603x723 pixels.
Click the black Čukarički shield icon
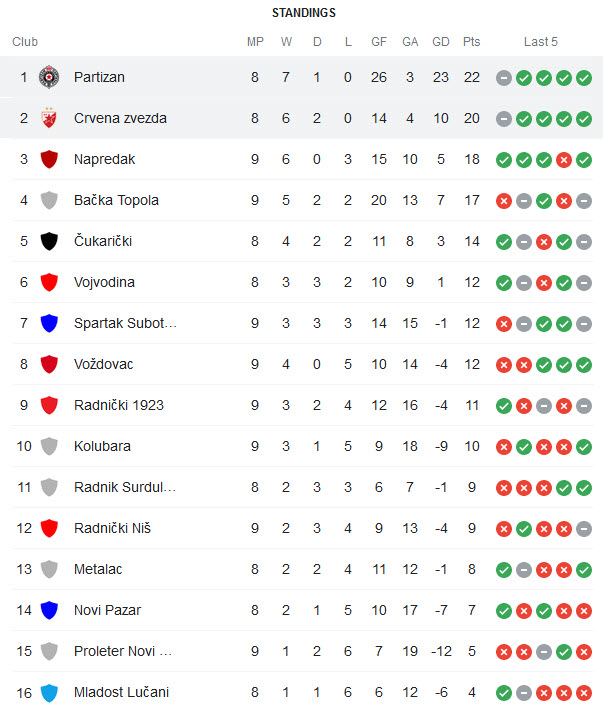(49, 241)
